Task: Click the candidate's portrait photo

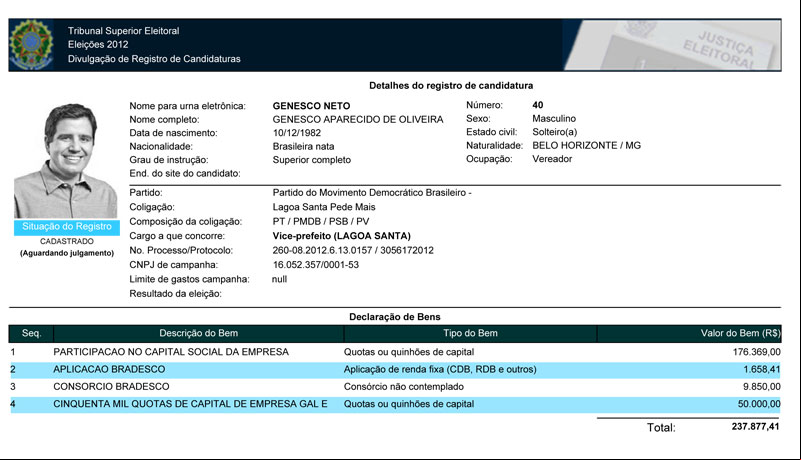Action: pos(66,161)
